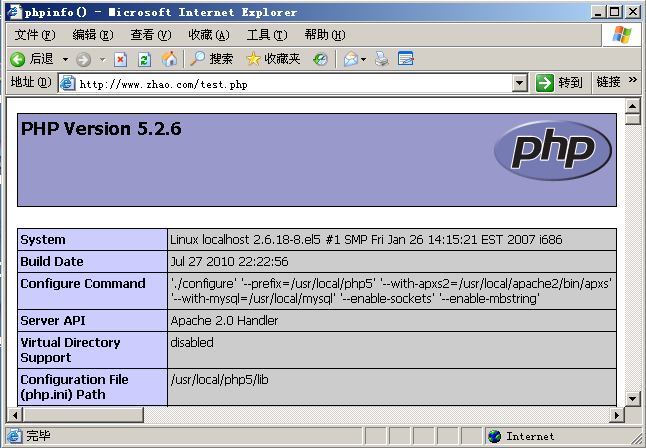This screenshot has width=646, height=448.
Task: Open the 查看(V) View menu
Action: (151, 35)
